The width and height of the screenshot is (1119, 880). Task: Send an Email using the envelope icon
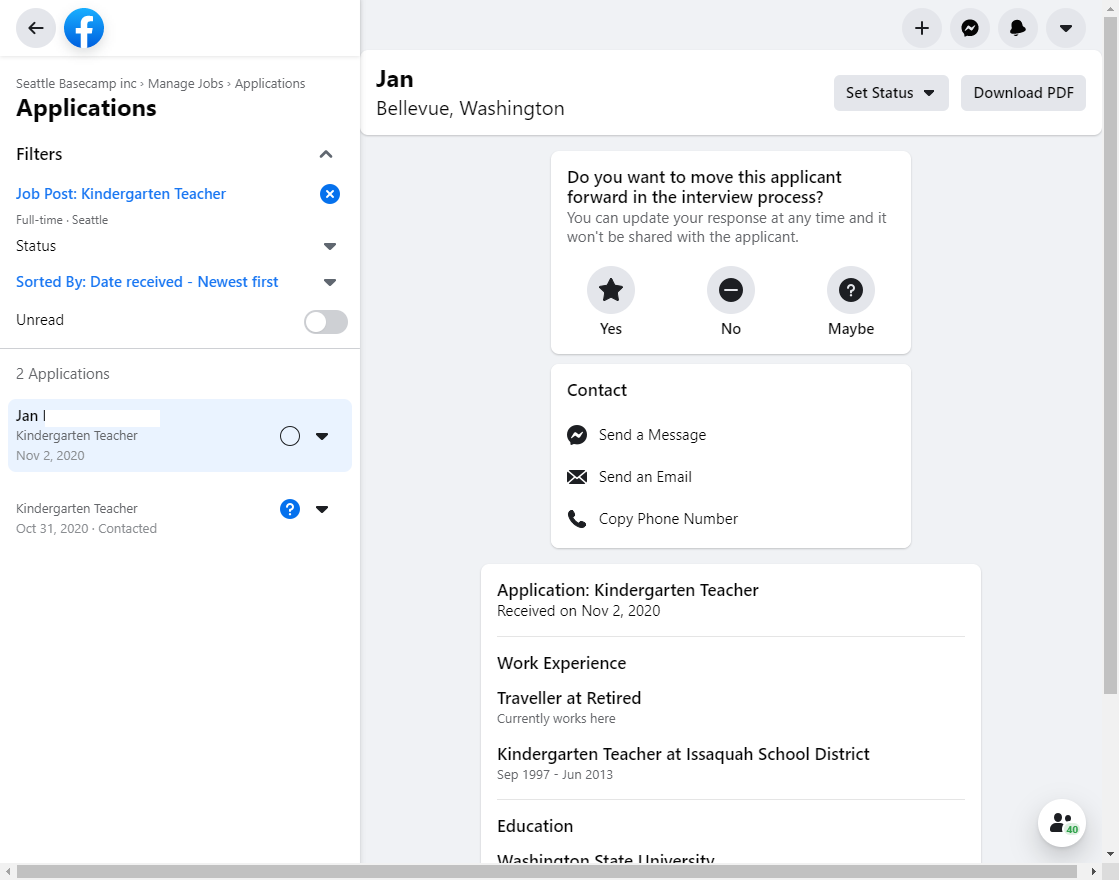[577, 477]
